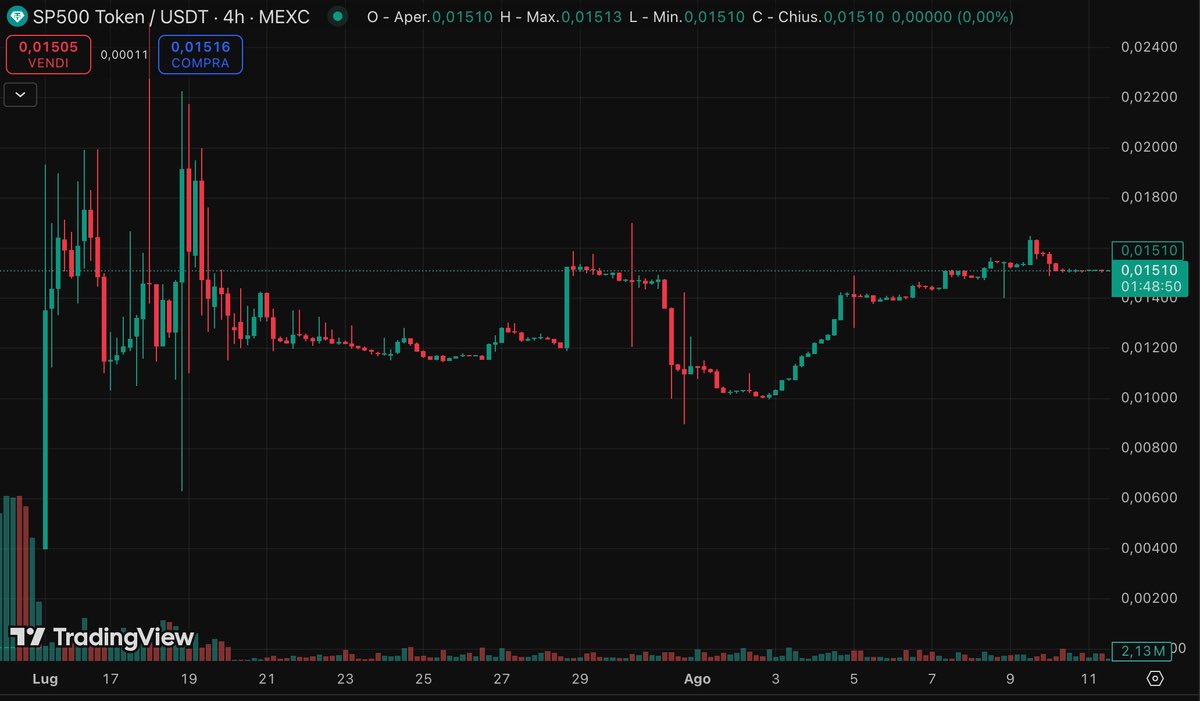
Task: Click the 19 date label on time axis
Action: coord(188,679)
